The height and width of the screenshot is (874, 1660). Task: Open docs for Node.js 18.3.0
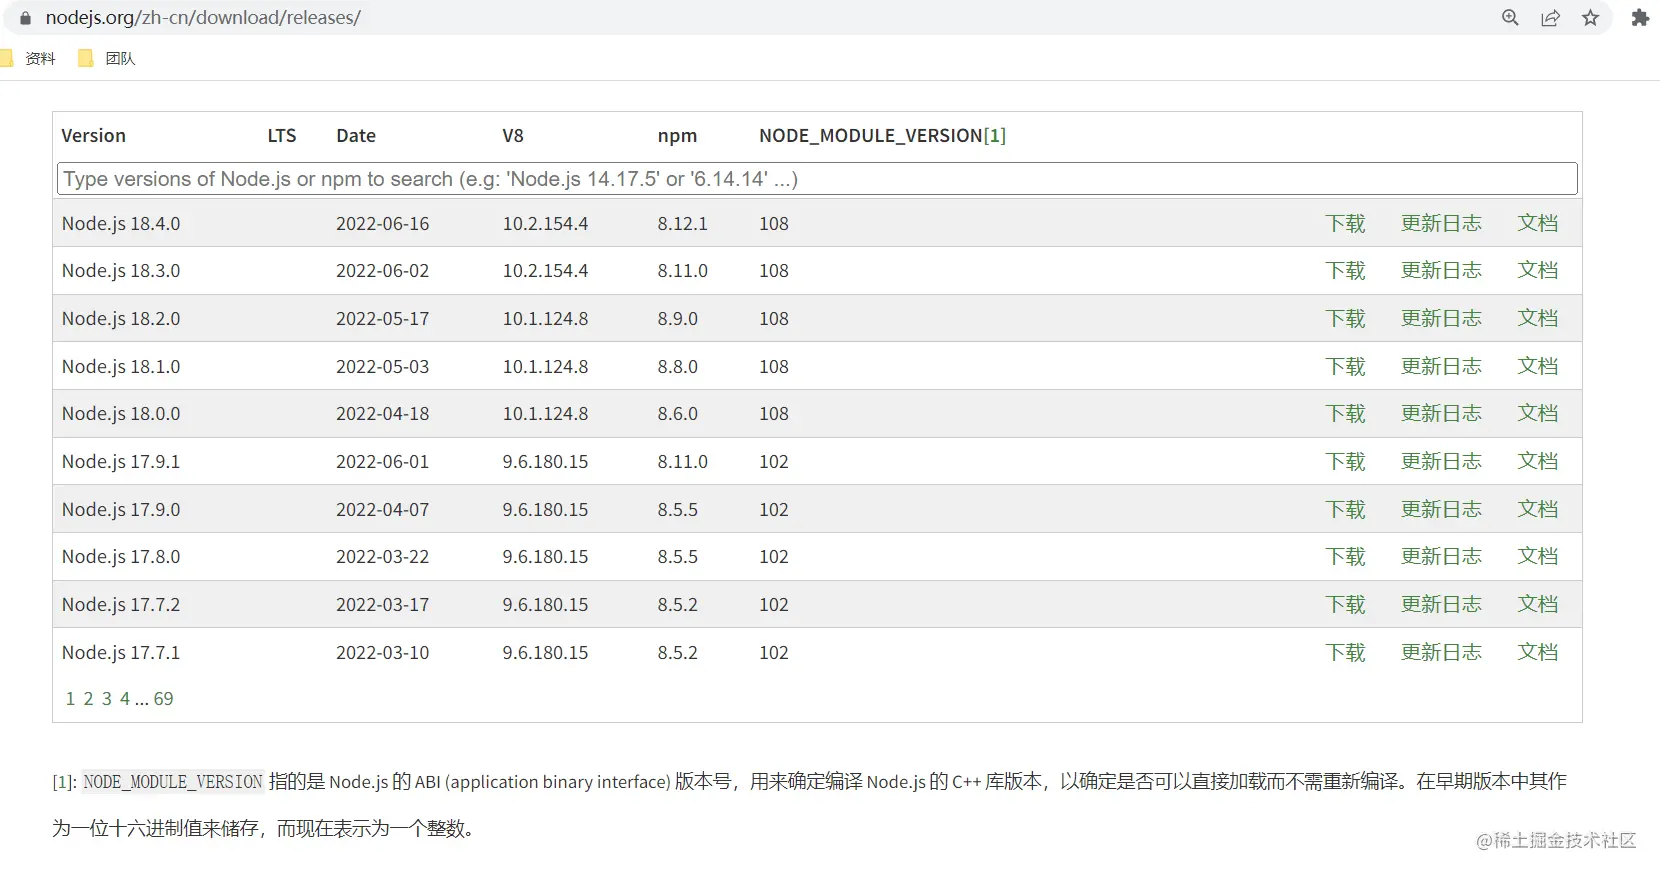coord(1537,271)
